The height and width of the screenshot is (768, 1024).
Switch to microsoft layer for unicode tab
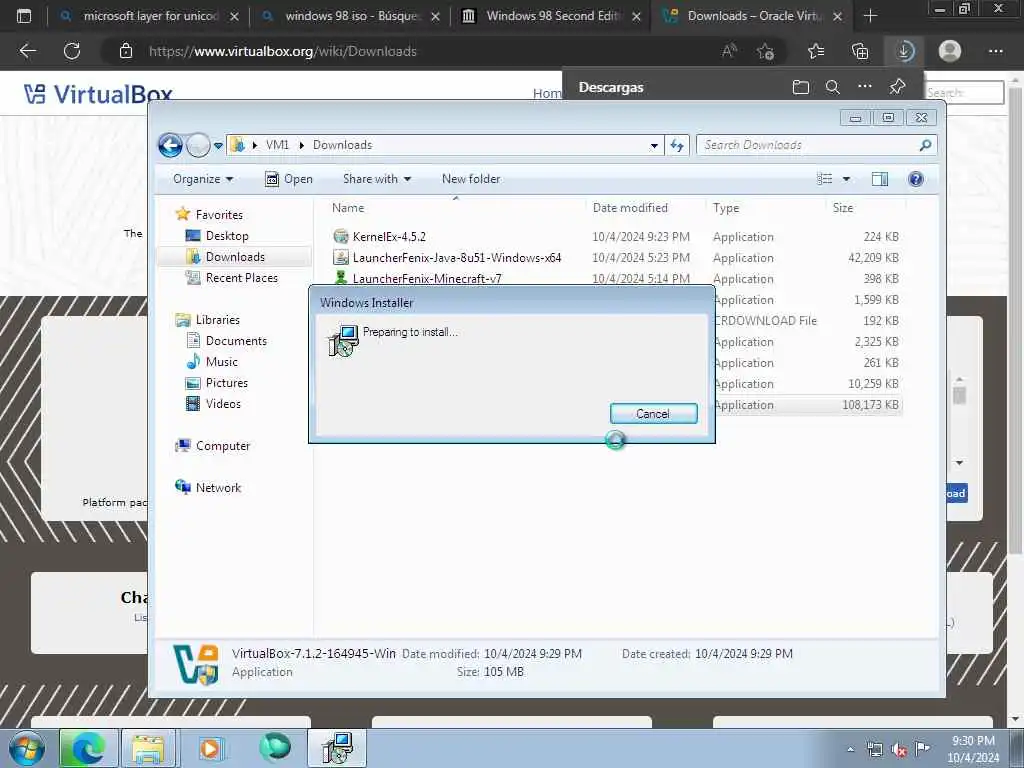pyautogui.click(x=150, y=16)
